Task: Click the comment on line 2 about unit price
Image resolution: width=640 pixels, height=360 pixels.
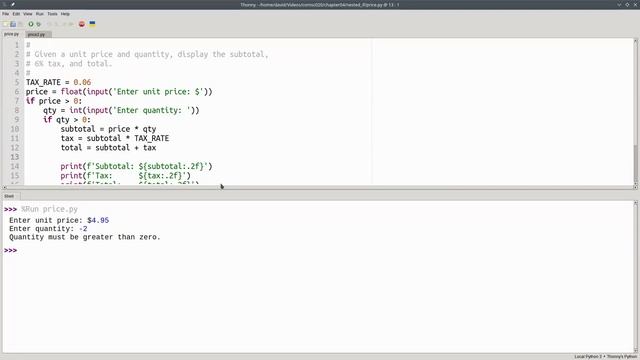Action: coord(147,54)
